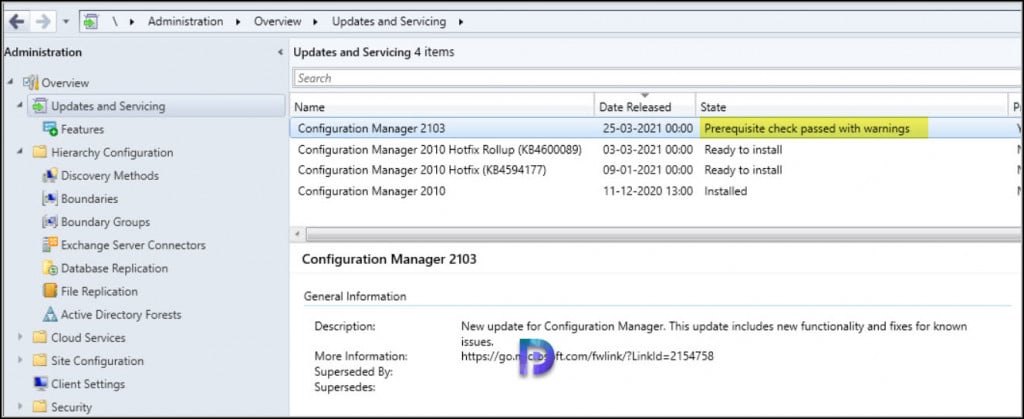Click the Database Replication icon

coord(50,268)
